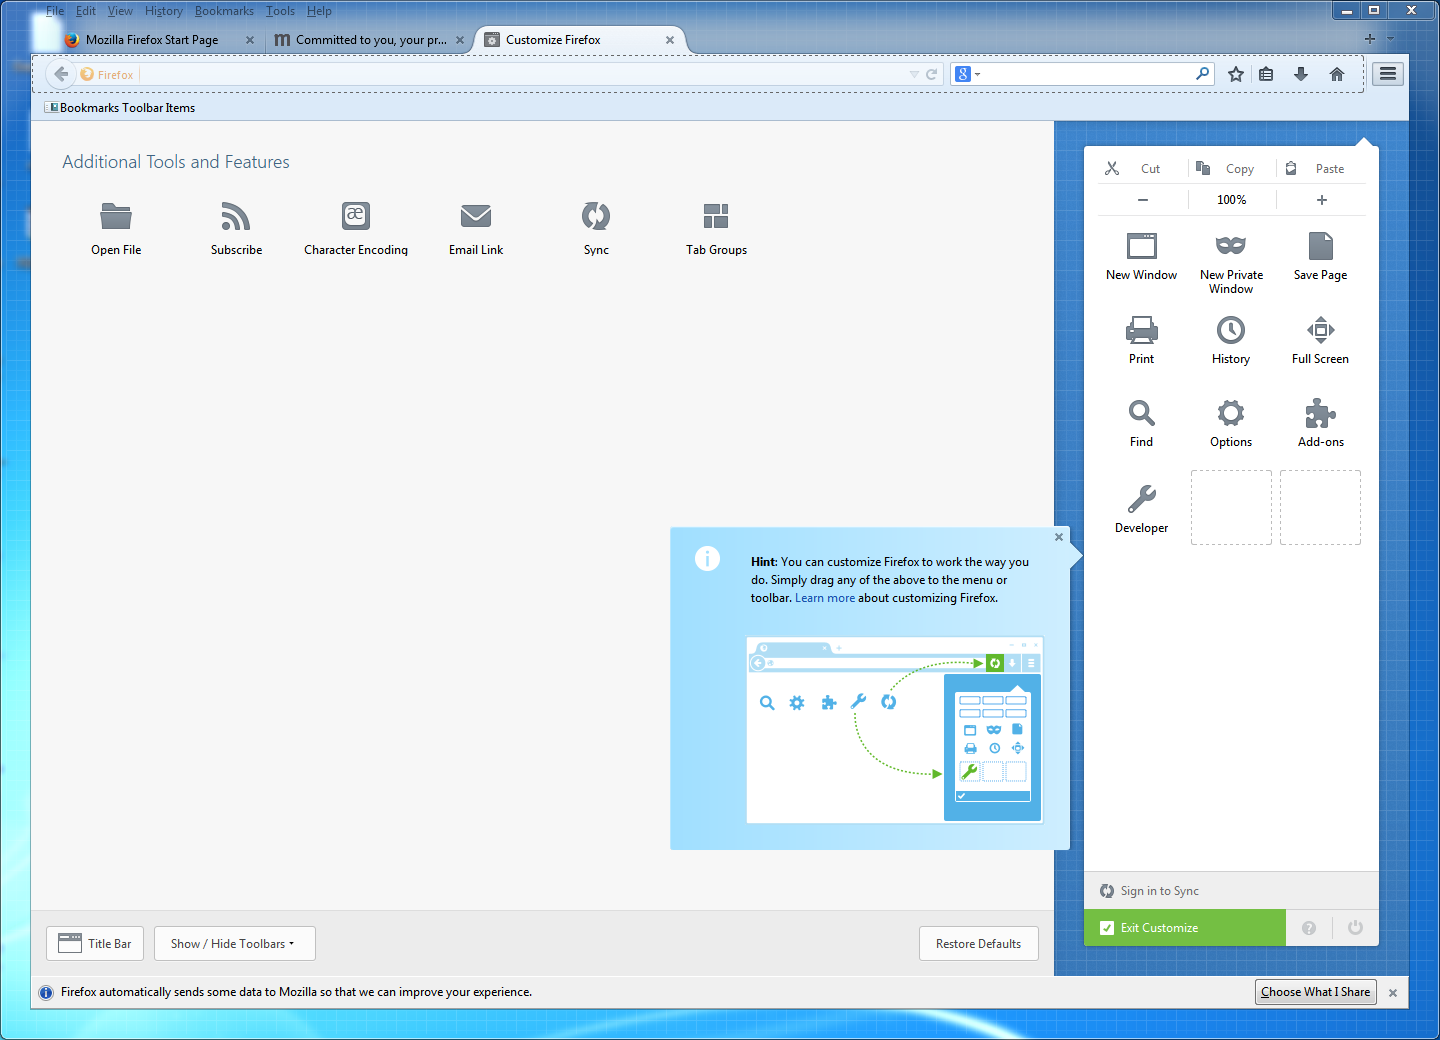Screen dimensions: 1440x1040
Task: Click the Find magnifier icon
Action: tap(1141, 413)
